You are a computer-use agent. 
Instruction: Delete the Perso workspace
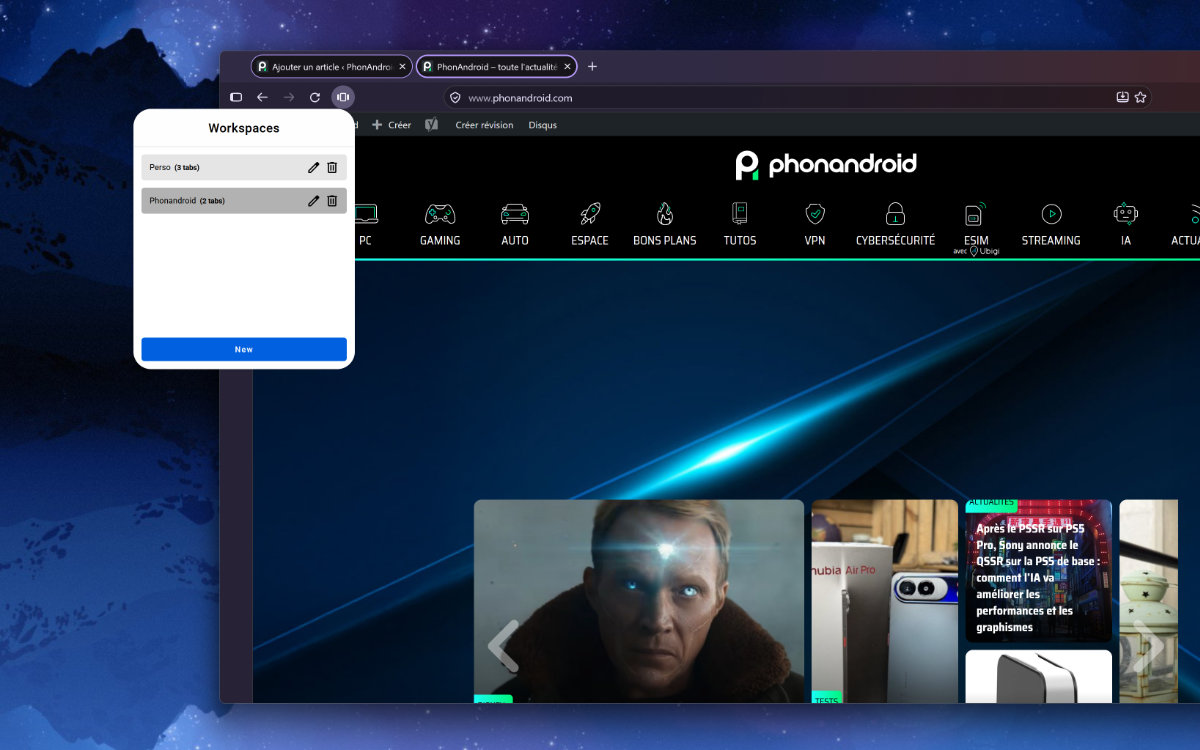point(332,167)
